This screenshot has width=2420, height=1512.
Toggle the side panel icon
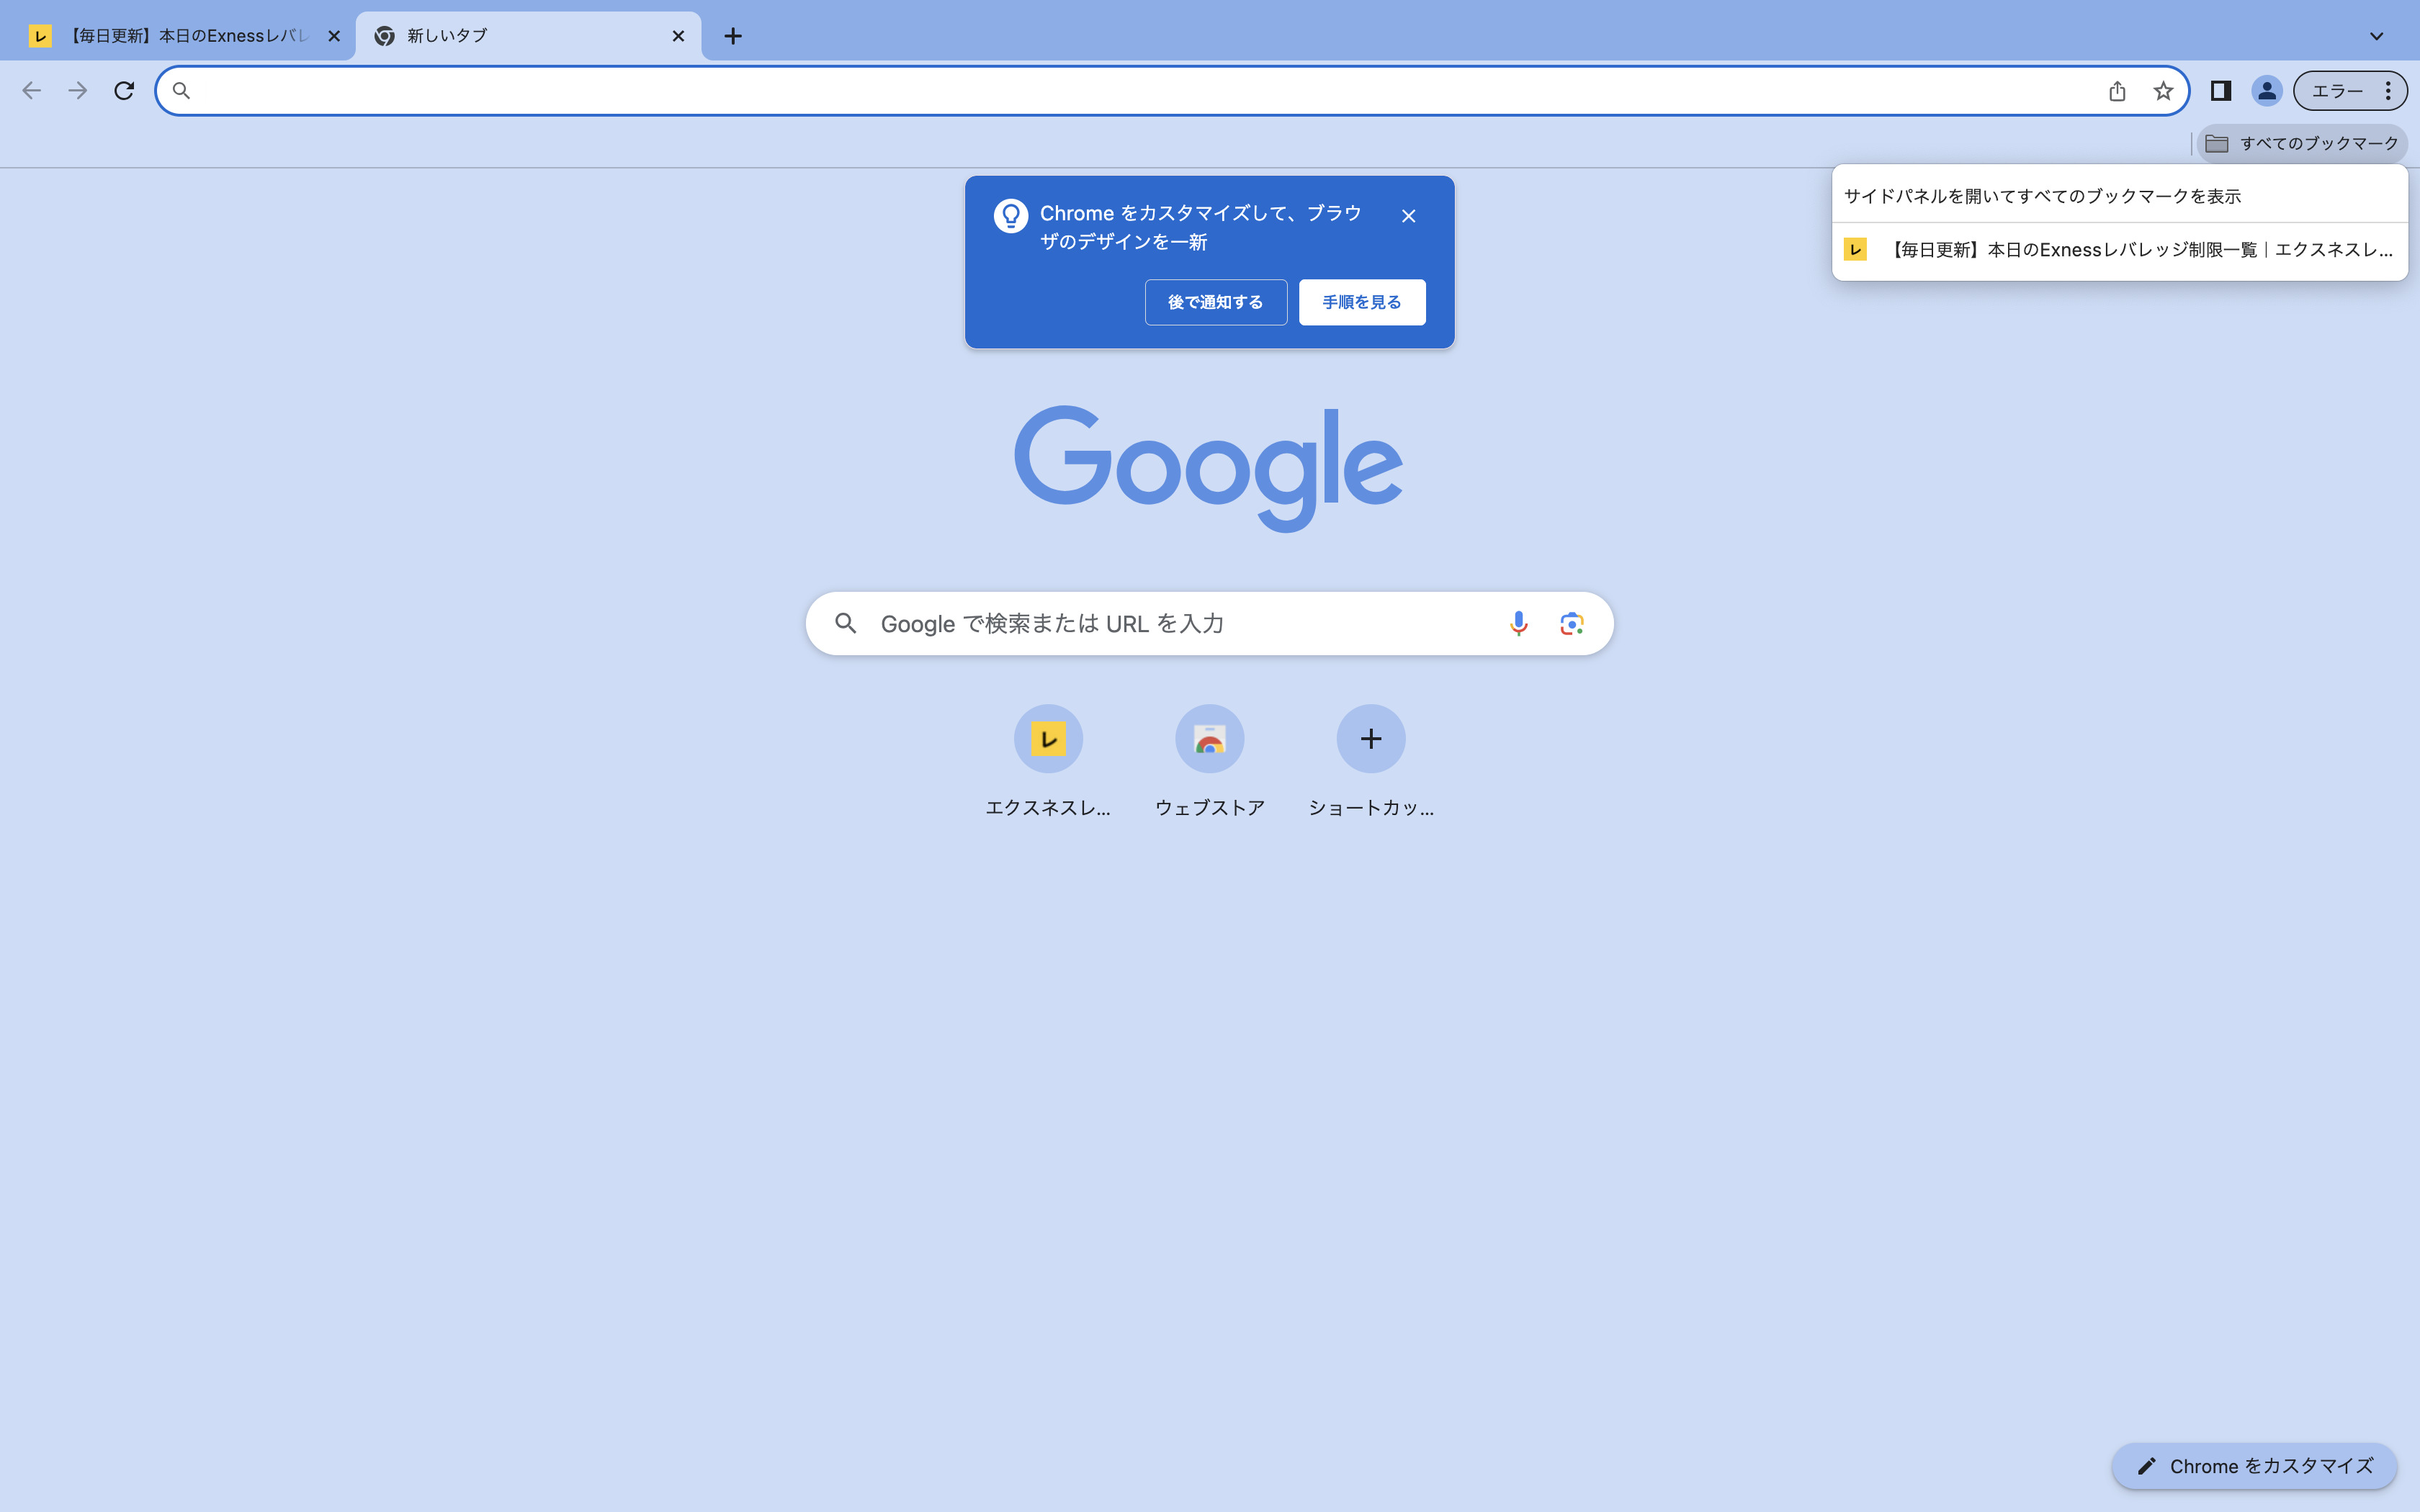pyautogui.click(x=2220, y=91)
